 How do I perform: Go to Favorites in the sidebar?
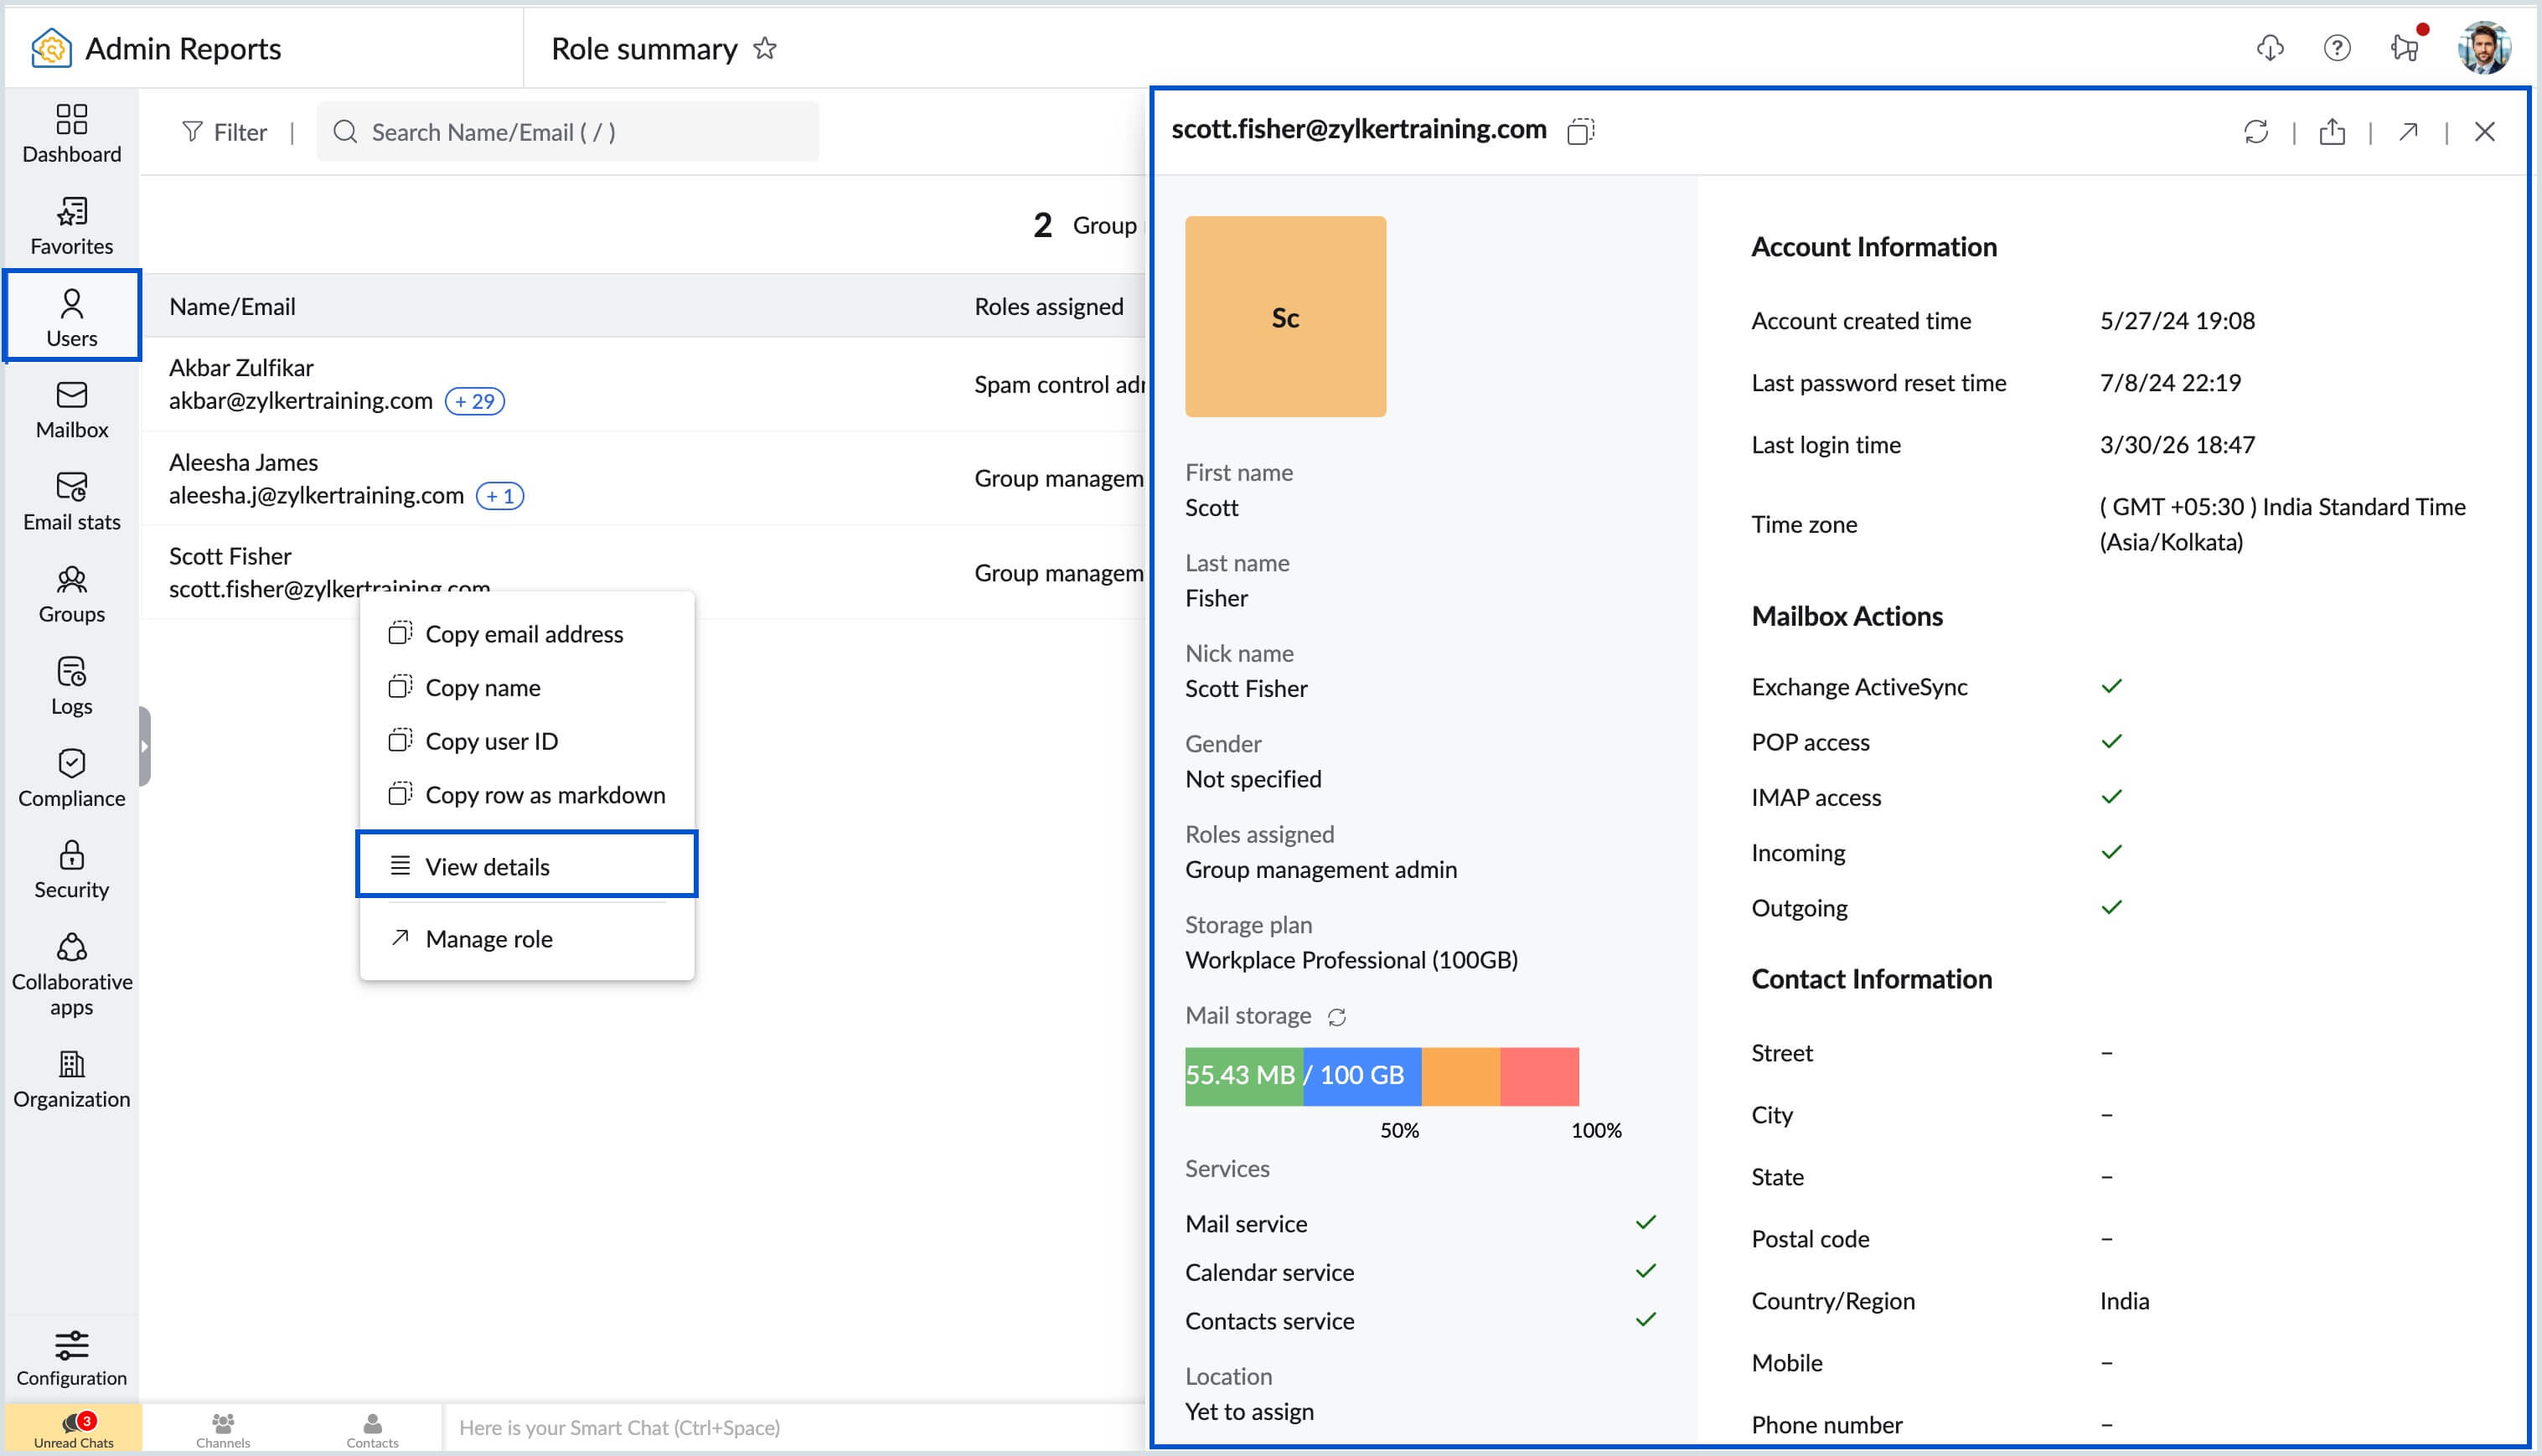click(x=71, y=225)
